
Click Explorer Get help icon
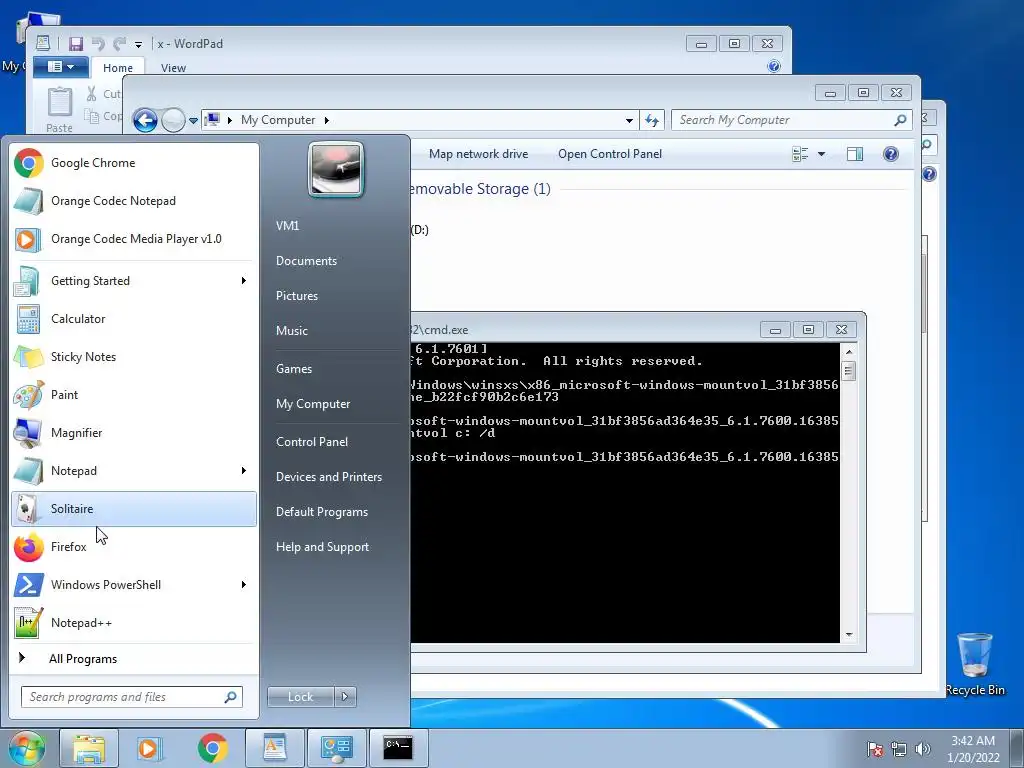point(891,154)
